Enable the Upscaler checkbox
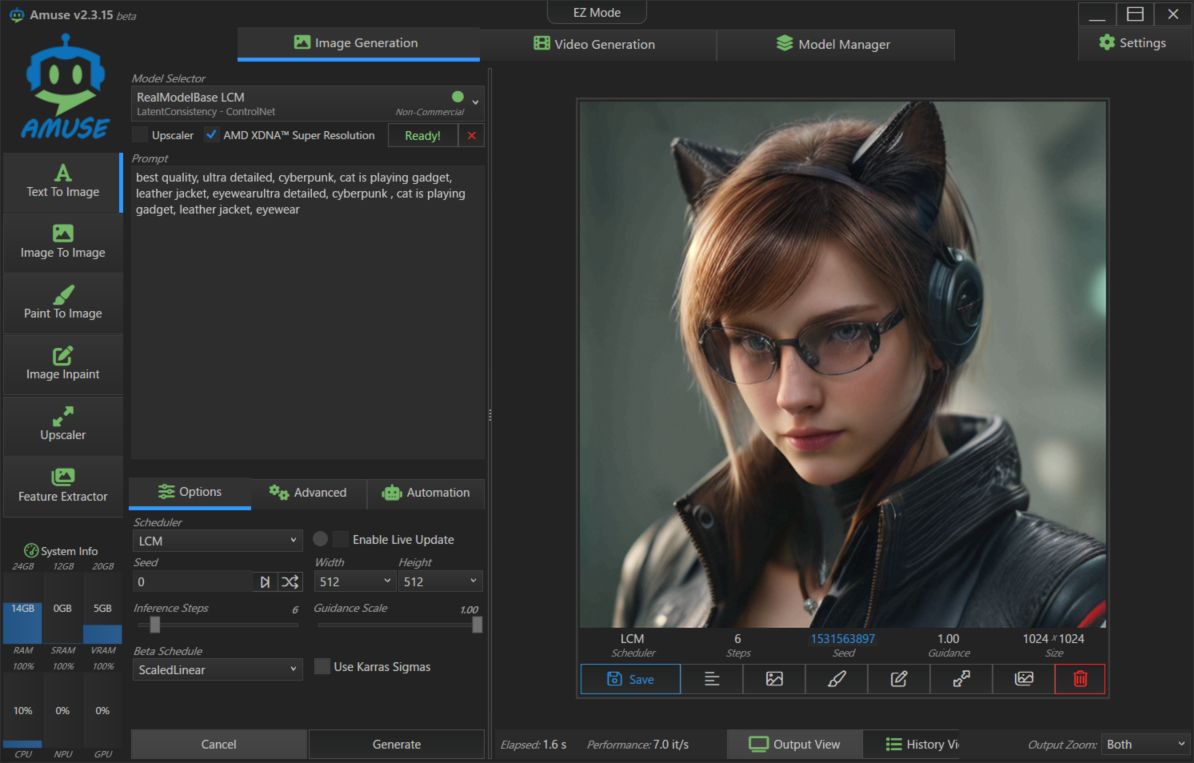The image size is (1194, 763). click(x=141, y=135)
